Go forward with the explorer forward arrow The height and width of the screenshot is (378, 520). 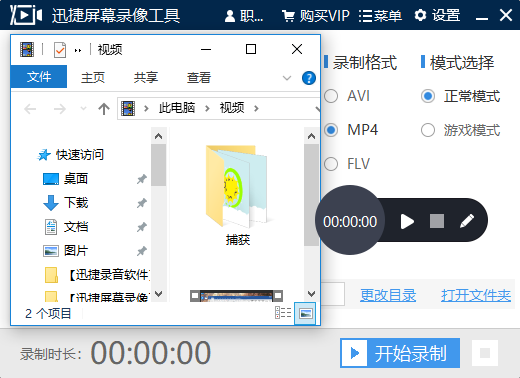coord(60,109)
